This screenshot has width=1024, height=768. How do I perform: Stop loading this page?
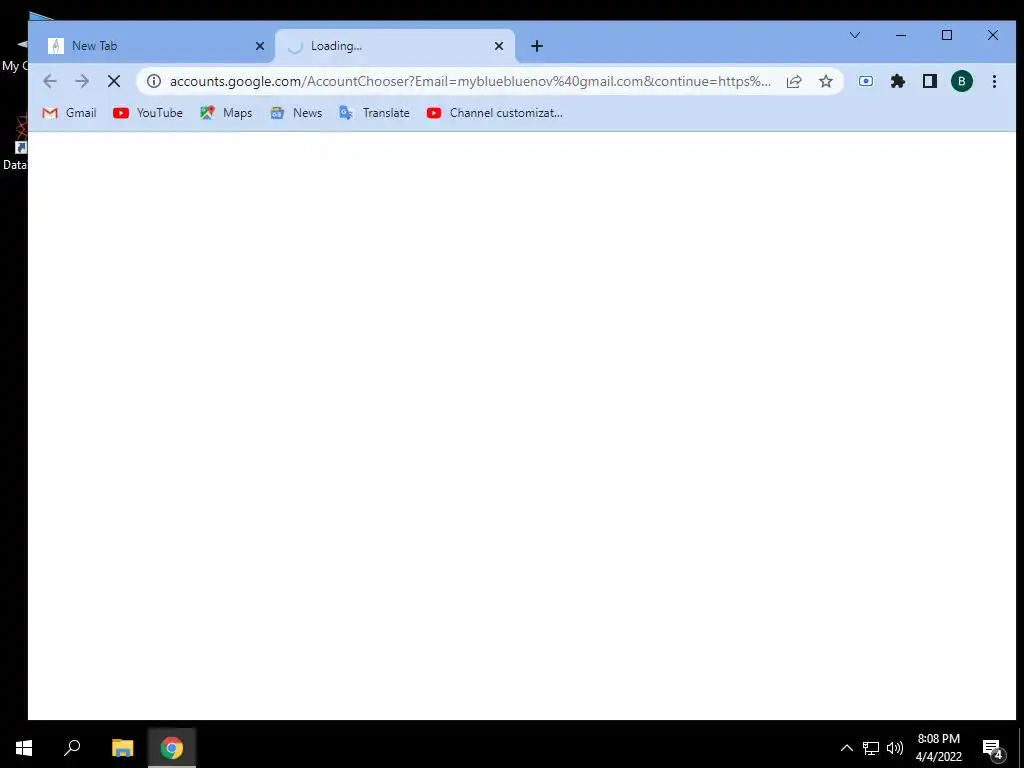pyautogui.click(x=114, y=81)
